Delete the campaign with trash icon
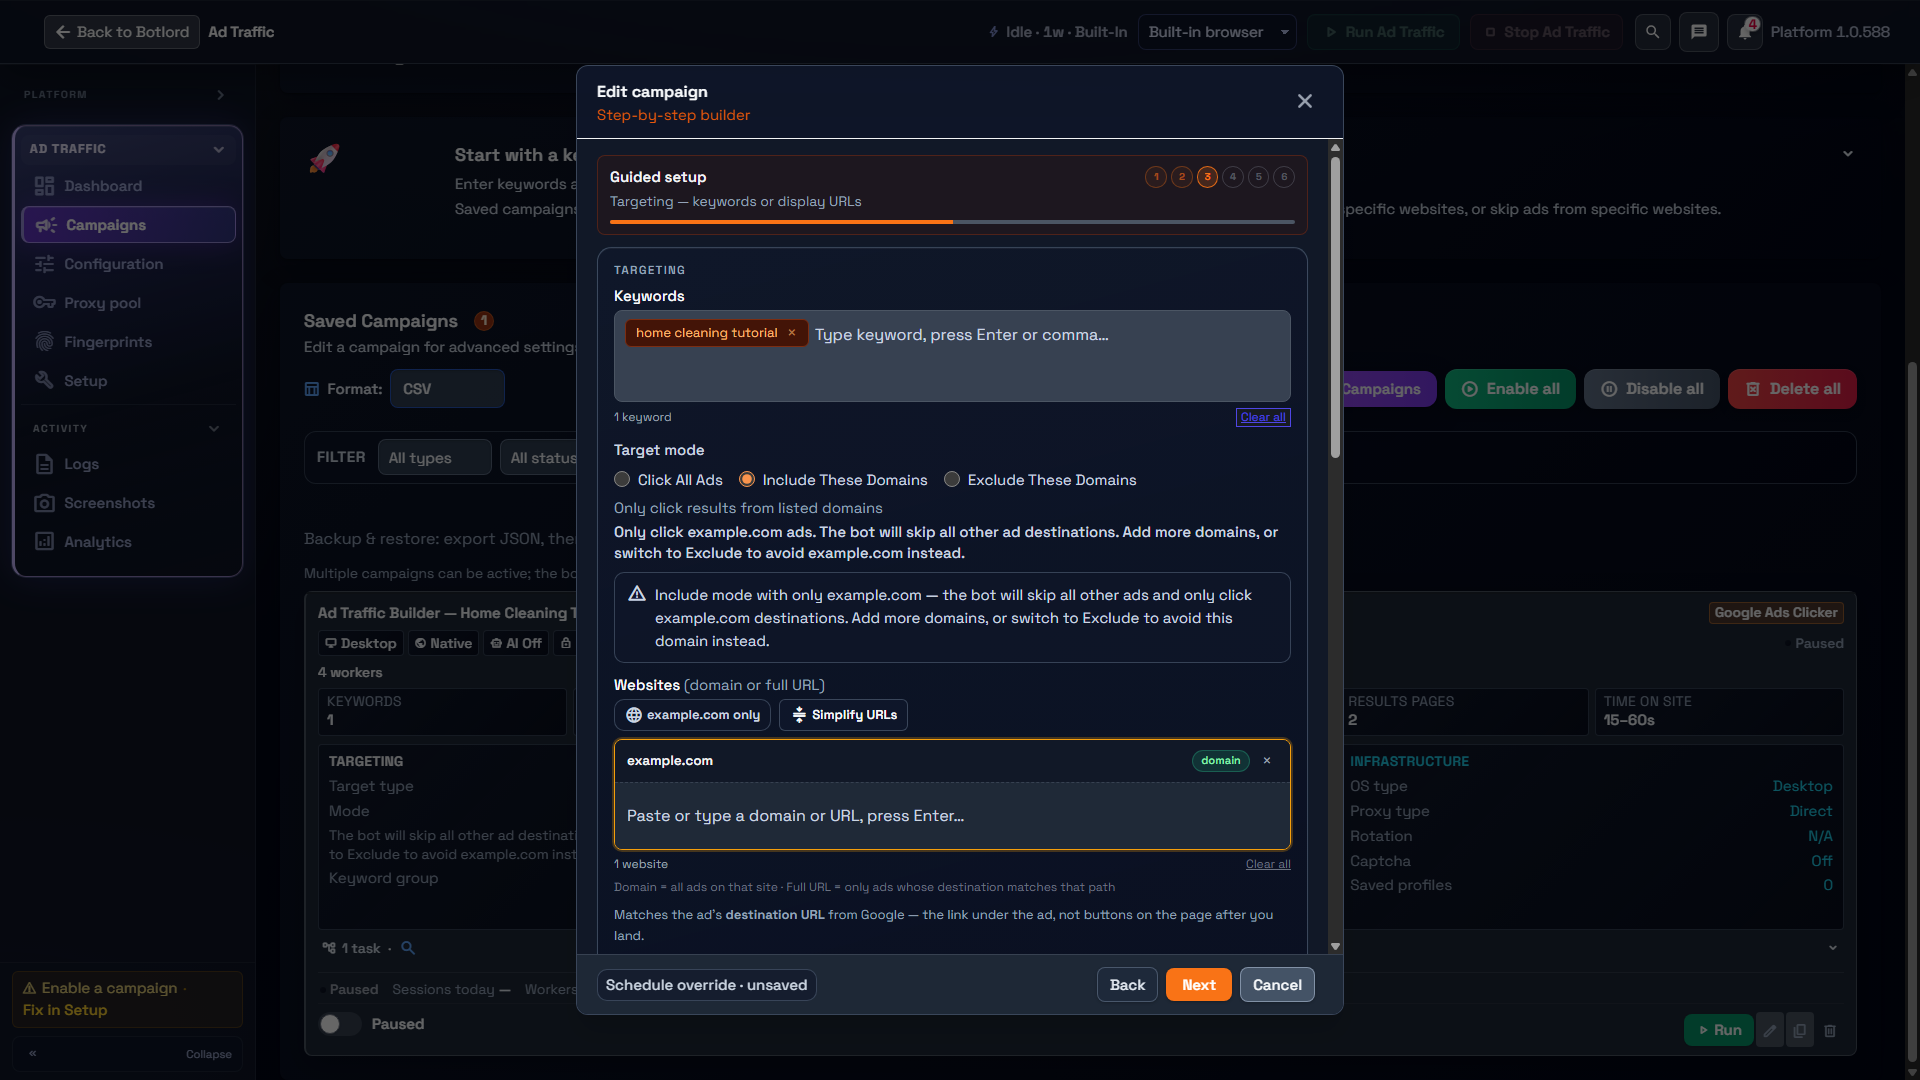This screenshot has height=1080, width=1920. point(1829,1030)
